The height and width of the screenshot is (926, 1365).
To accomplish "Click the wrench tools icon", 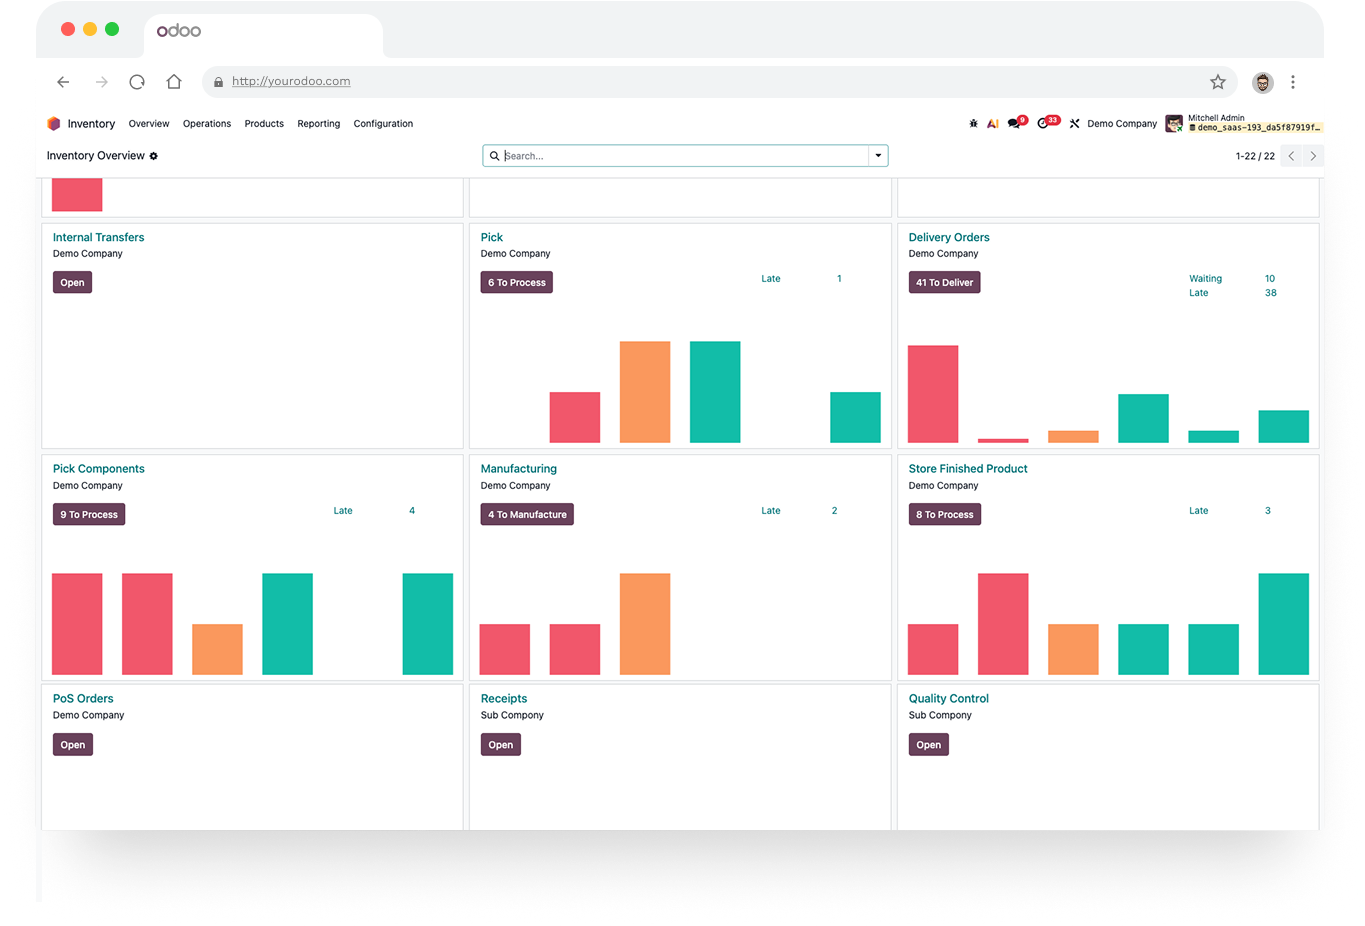I will [x=1074, y=124].
